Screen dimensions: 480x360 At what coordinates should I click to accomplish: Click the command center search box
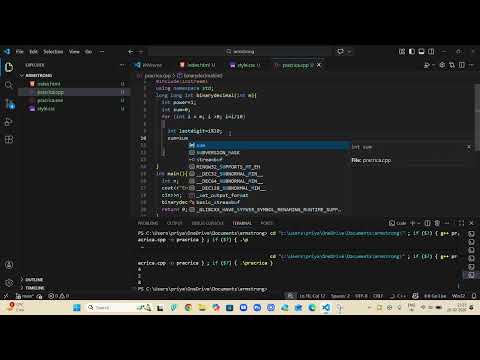point(240,52)
